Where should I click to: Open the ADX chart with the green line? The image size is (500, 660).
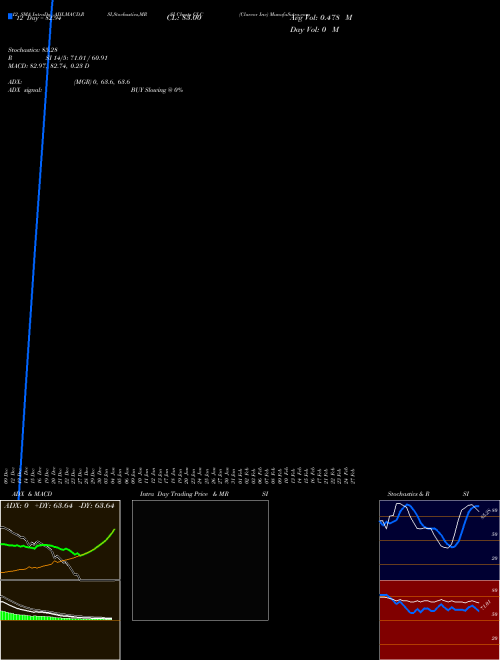pos(60,540)
